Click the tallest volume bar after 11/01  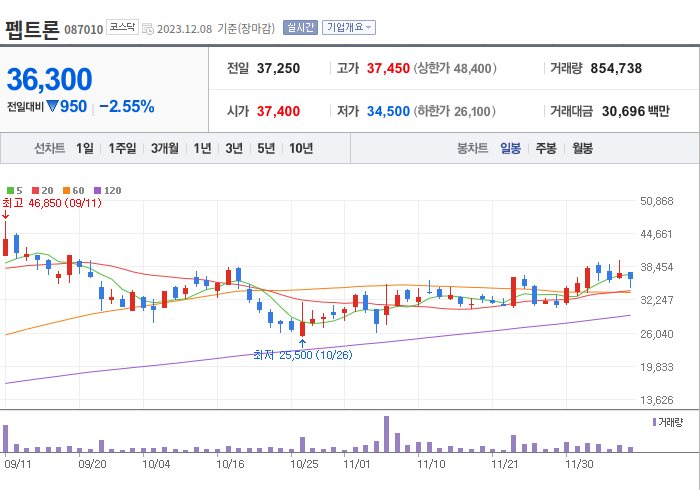click(x=387, y=434)
